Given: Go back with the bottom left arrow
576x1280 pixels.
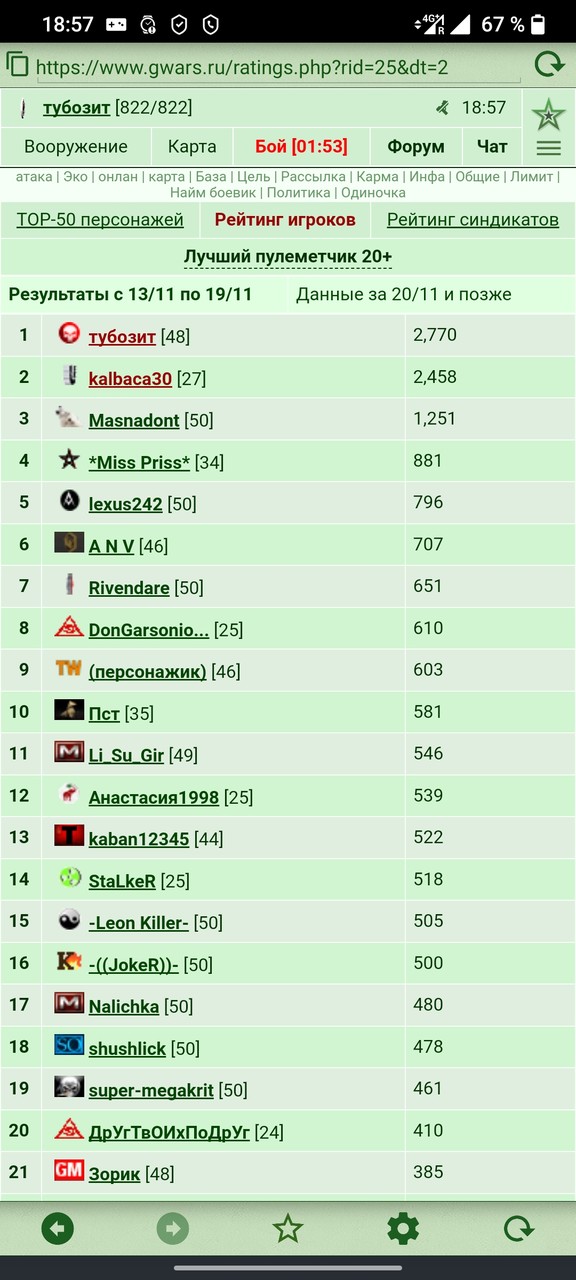Looking at the screenshot, I should click(x=58, y=1228).
